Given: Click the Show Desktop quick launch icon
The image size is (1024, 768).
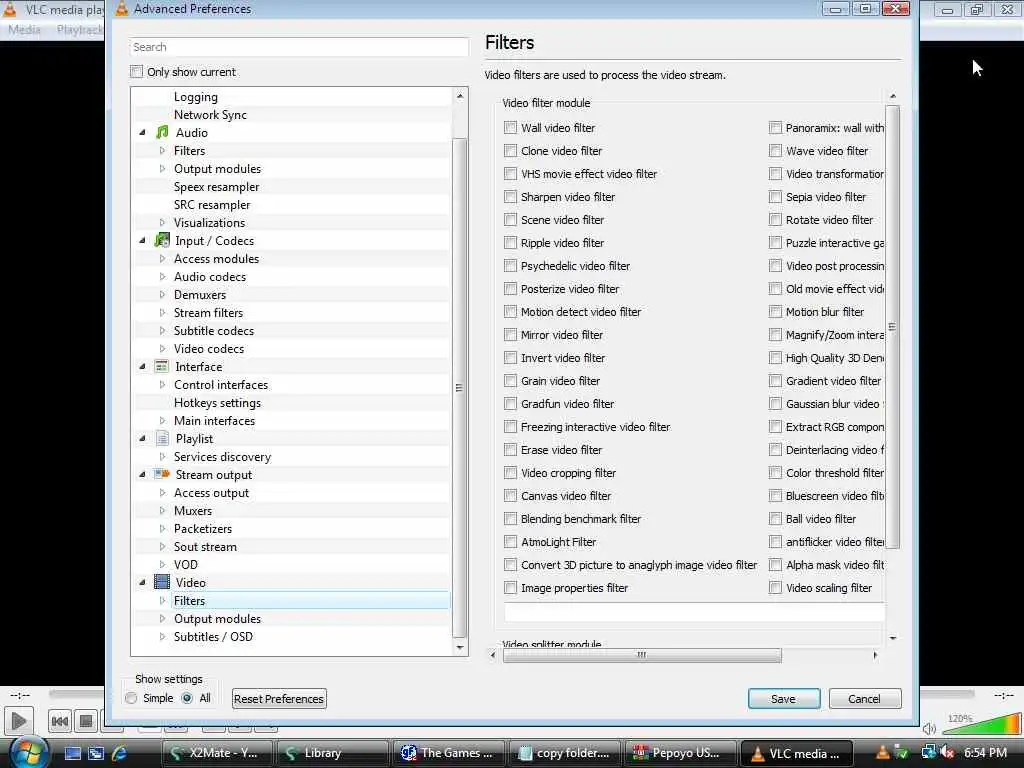Looking at the screenshot, I should tap(72, 753).
